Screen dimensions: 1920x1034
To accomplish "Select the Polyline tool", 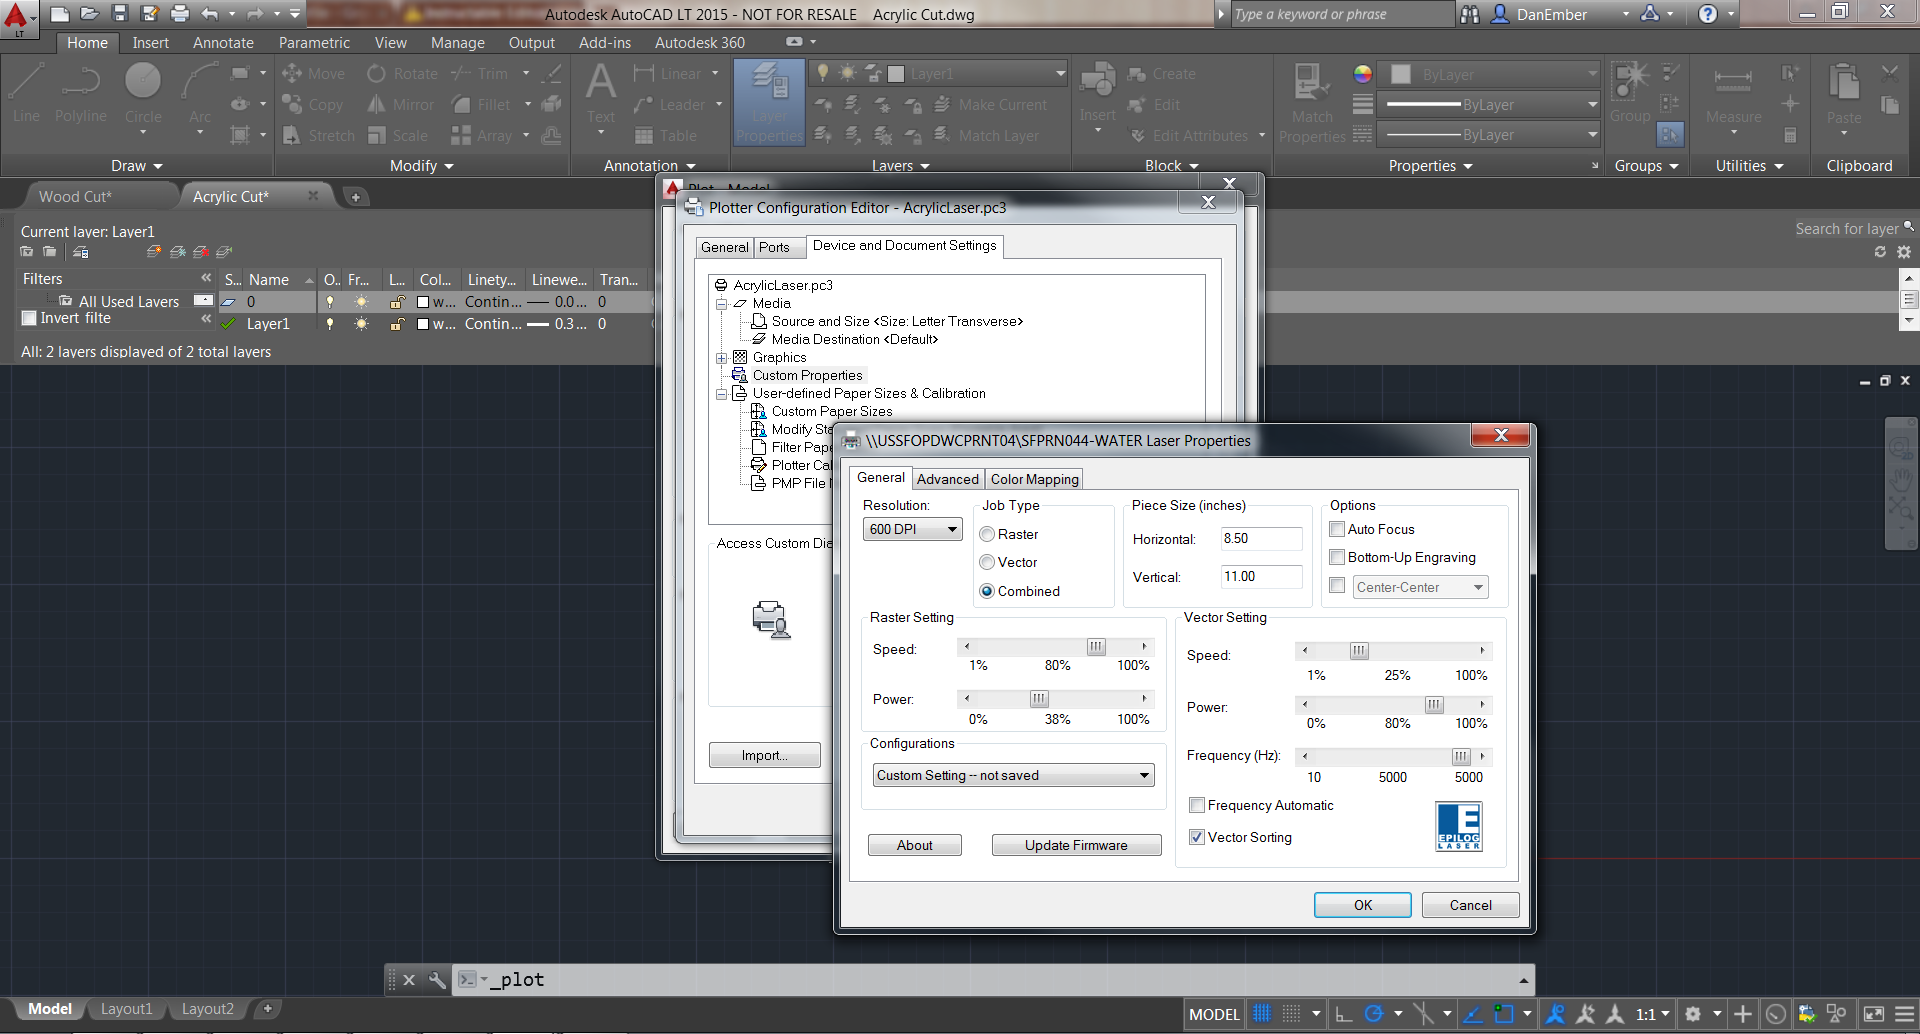I will 81,92.
